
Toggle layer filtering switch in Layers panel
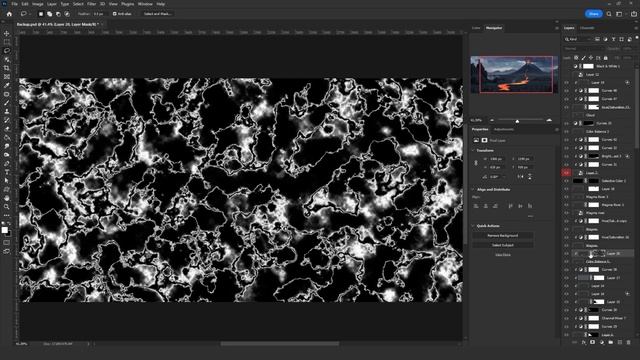point(637,38)
